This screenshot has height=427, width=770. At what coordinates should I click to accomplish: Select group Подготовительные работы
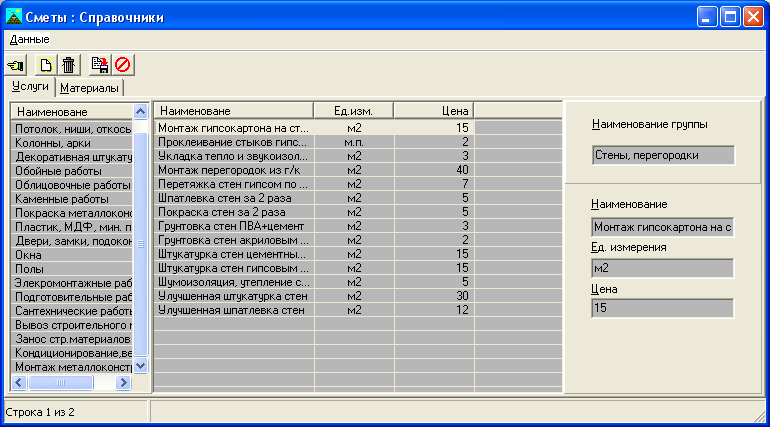click(72, 297)
